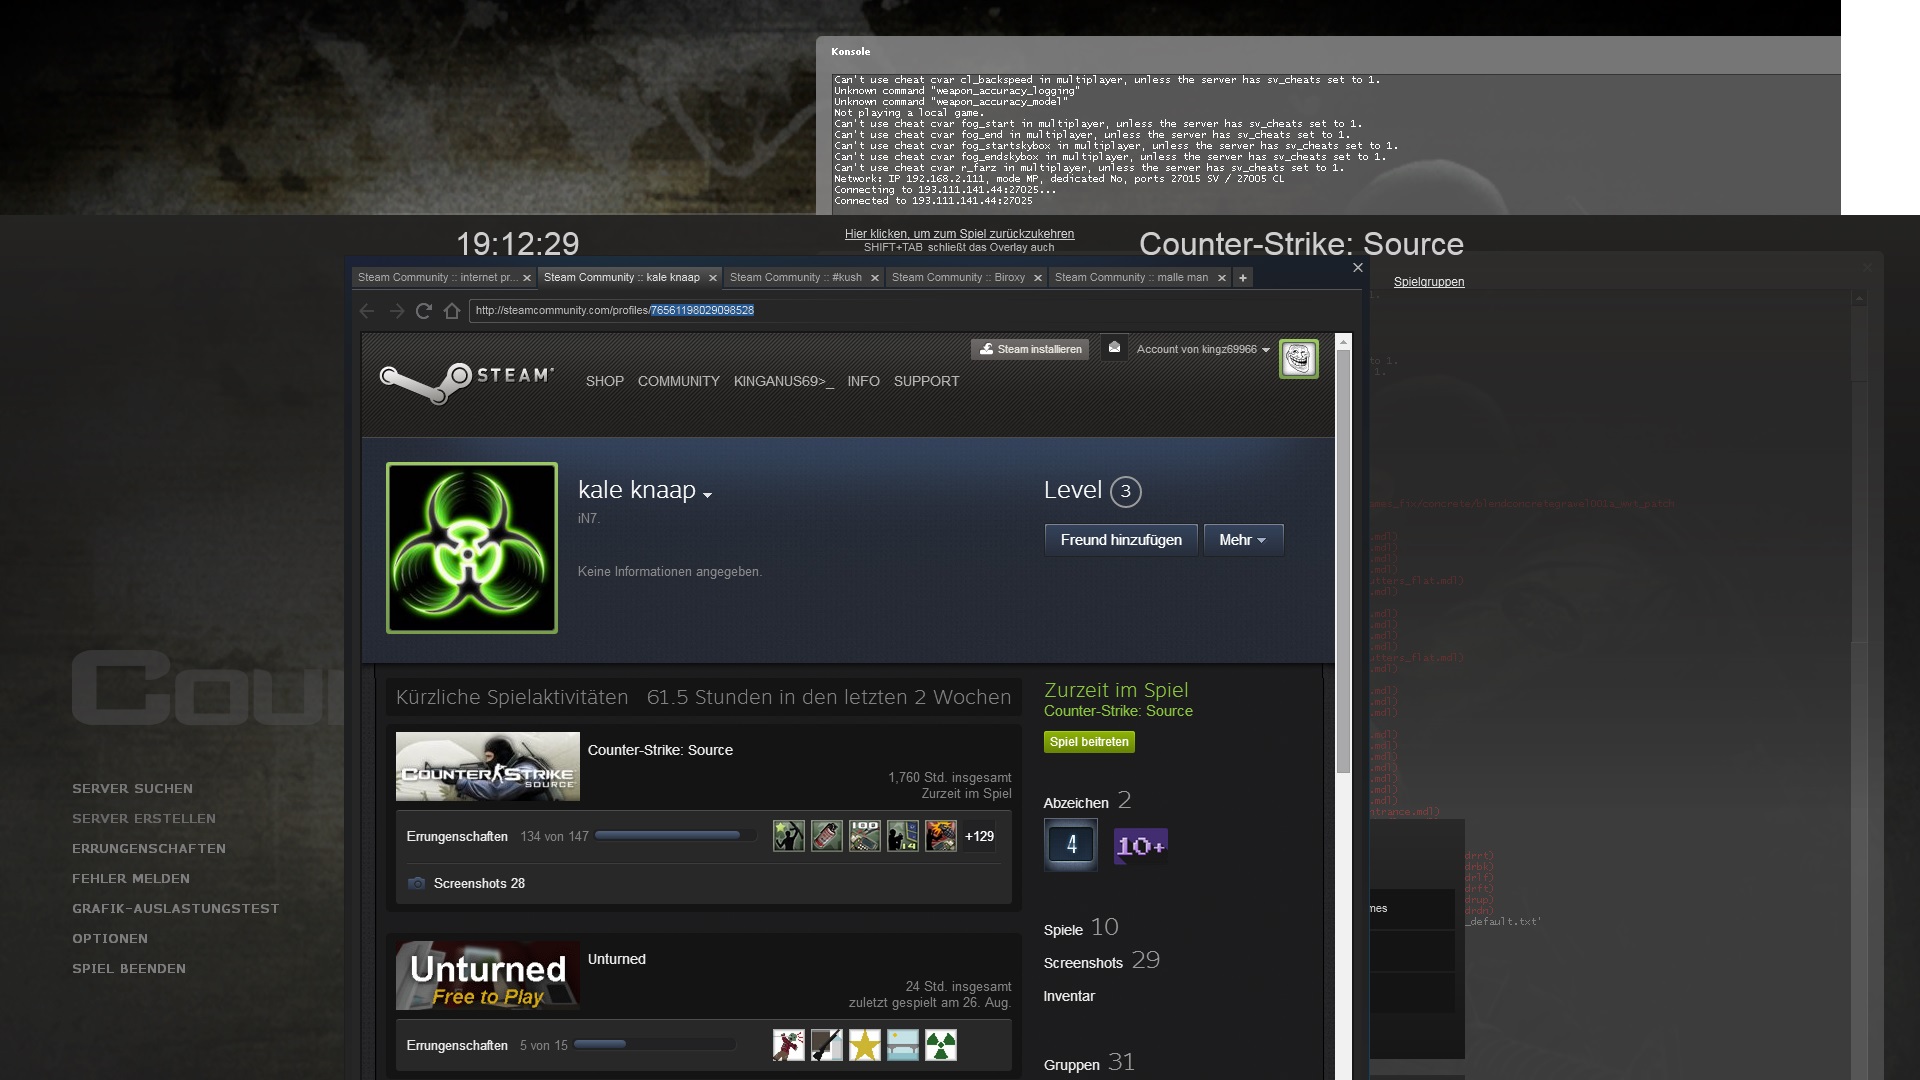Click the screenshots camera icon

(x=417, y=883)
